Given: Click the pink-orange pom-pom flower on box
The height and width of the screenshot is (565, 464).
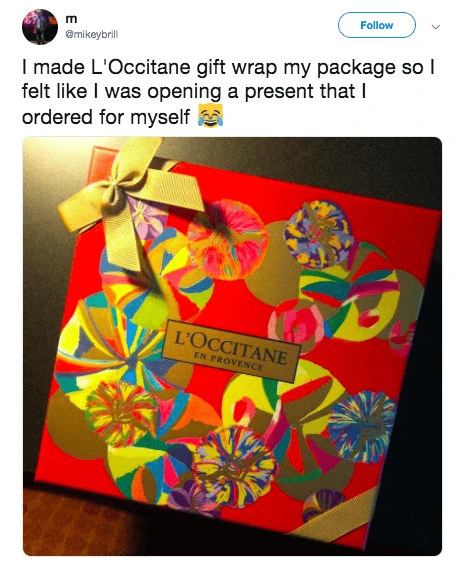Looking at the screenshot, I should (x=227, y=239).
